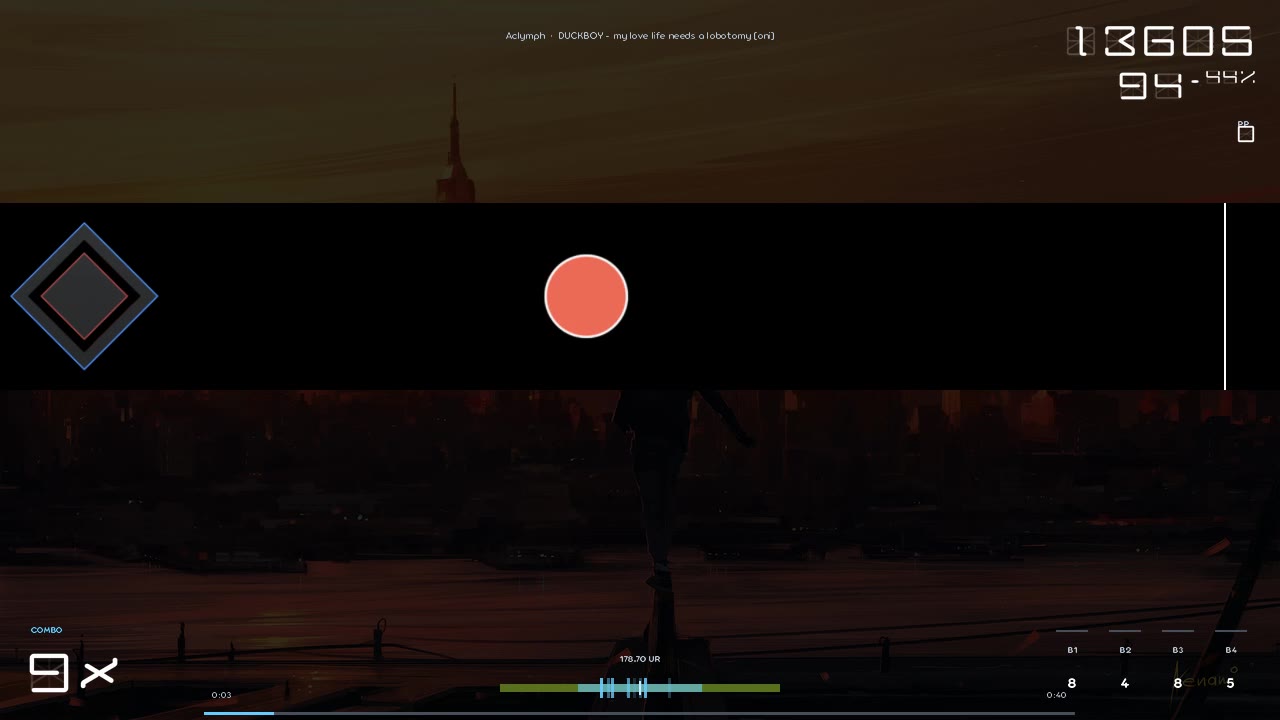Click the elapsed time 0:03
This screenshot has width=1280, height=720.
[221, 695]
